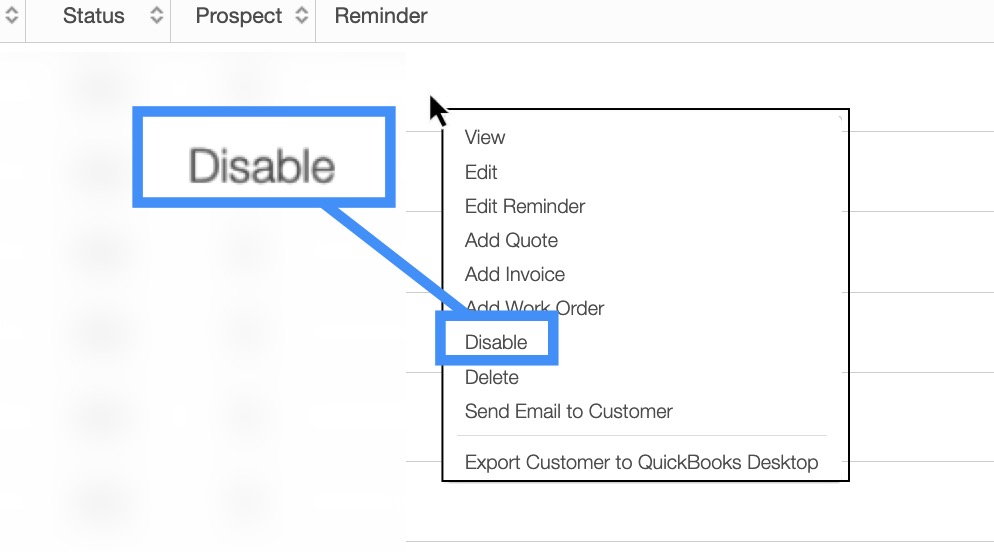Image resolution: width=994 pixels, height=552 pixels.
Task: Click the Reminder column header
Action: pos(381,16)
